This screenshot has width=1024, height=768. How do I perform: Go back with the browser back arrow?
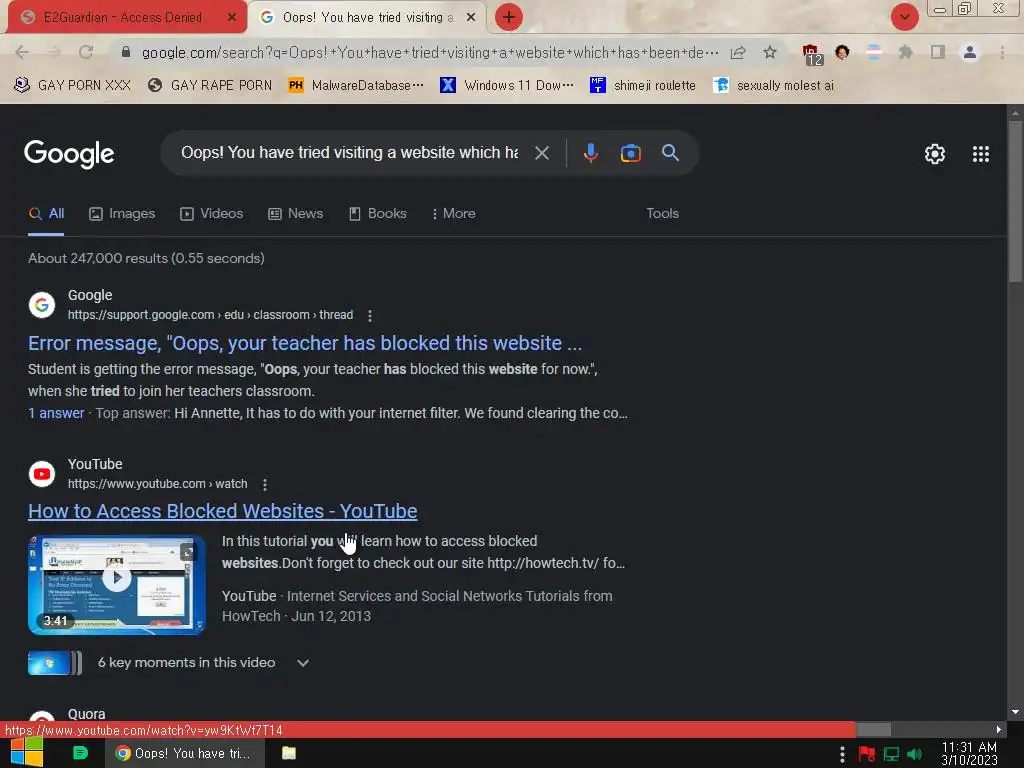22,52
